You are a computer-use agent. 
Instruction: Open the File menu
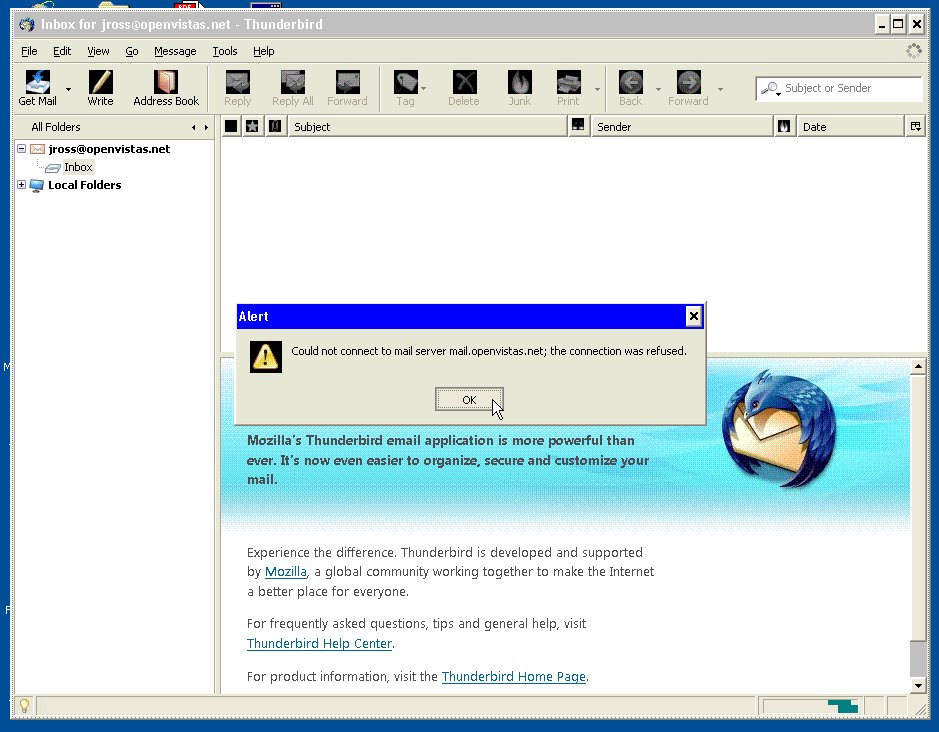(29, 51)
